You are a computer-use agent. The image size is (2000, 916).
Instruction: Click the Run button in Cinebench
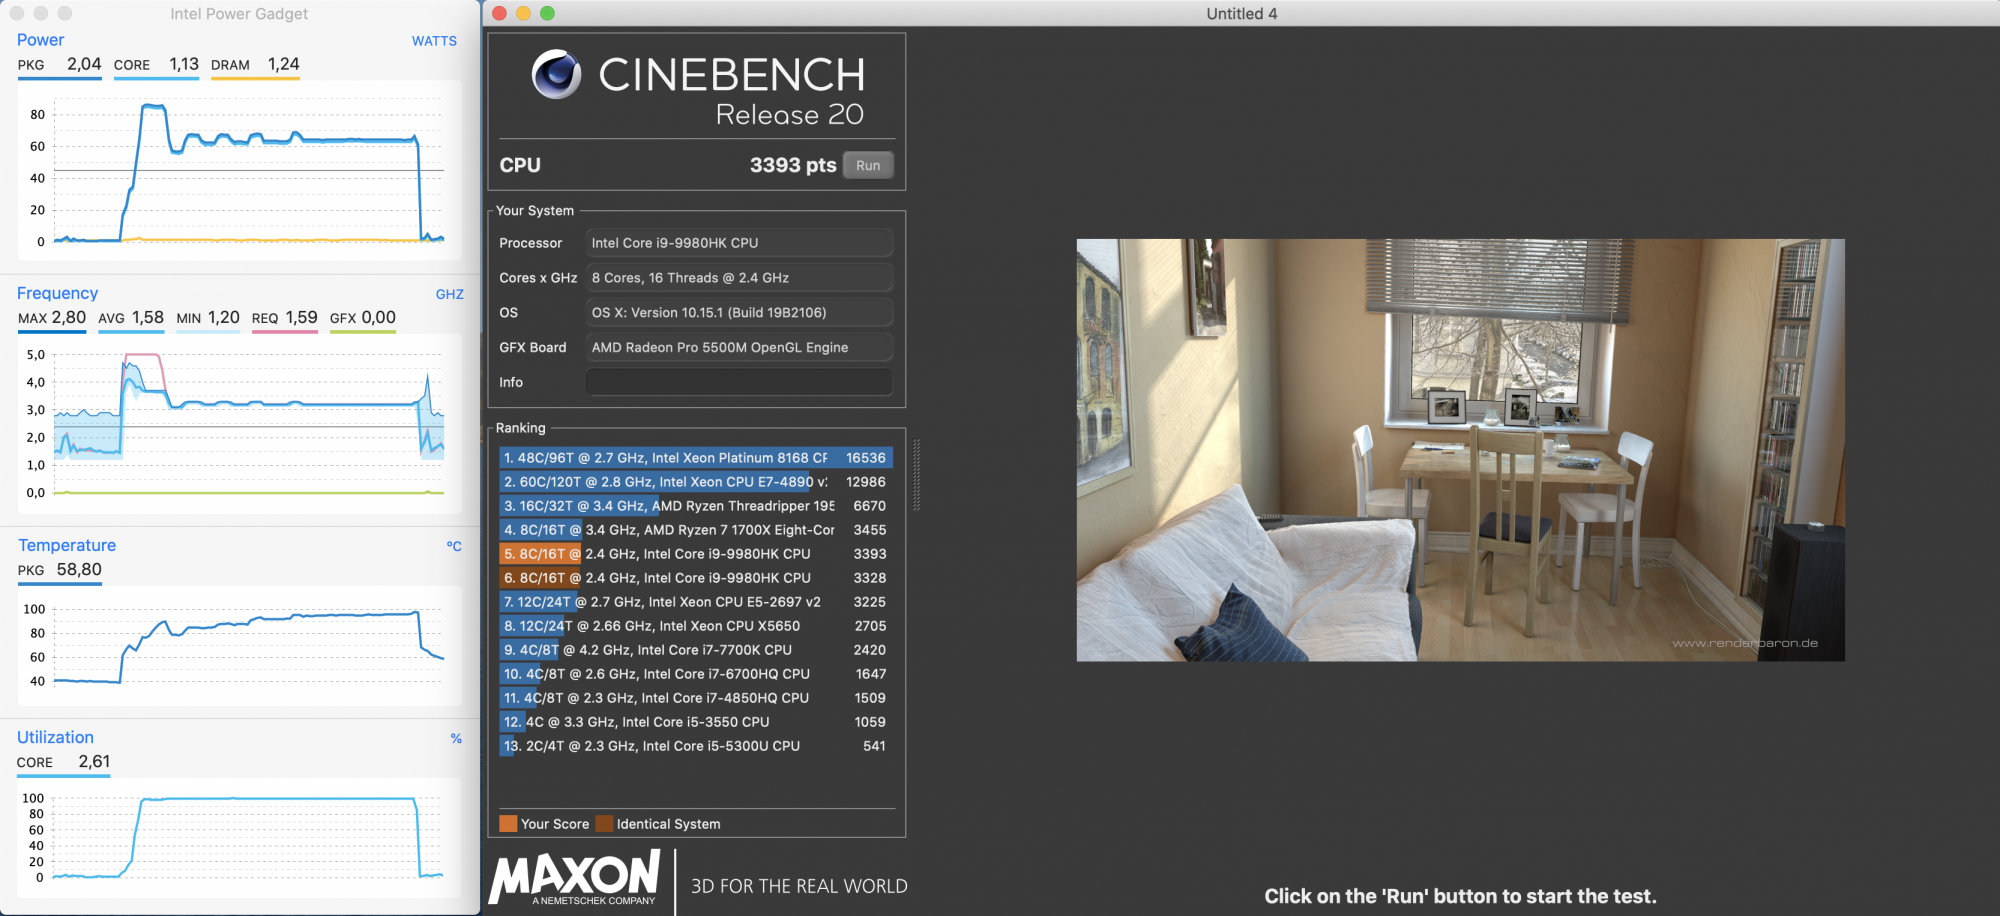click(868, 165)
